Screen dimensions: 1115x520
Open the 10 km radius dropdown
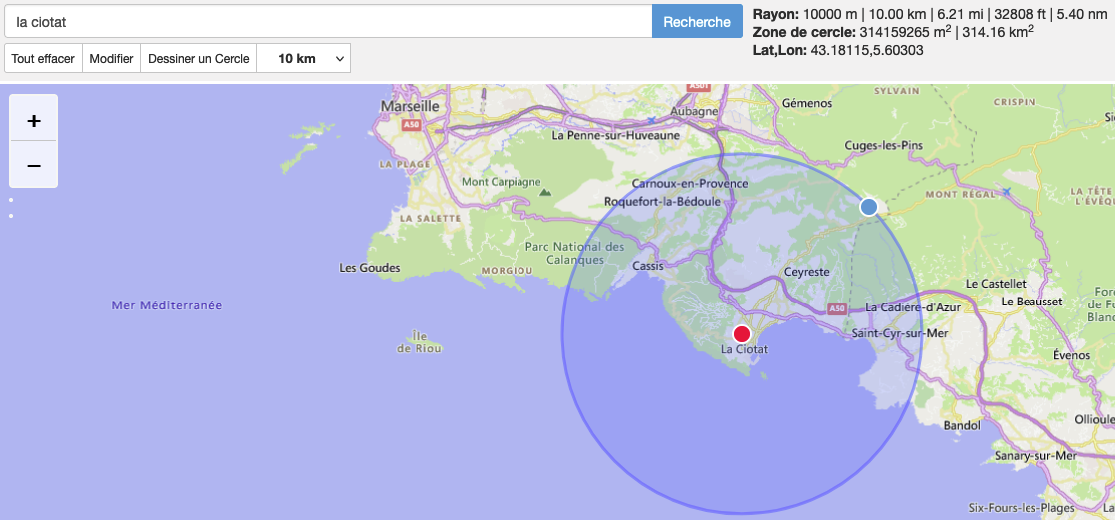pyautogui.click(x=304, y=58)
